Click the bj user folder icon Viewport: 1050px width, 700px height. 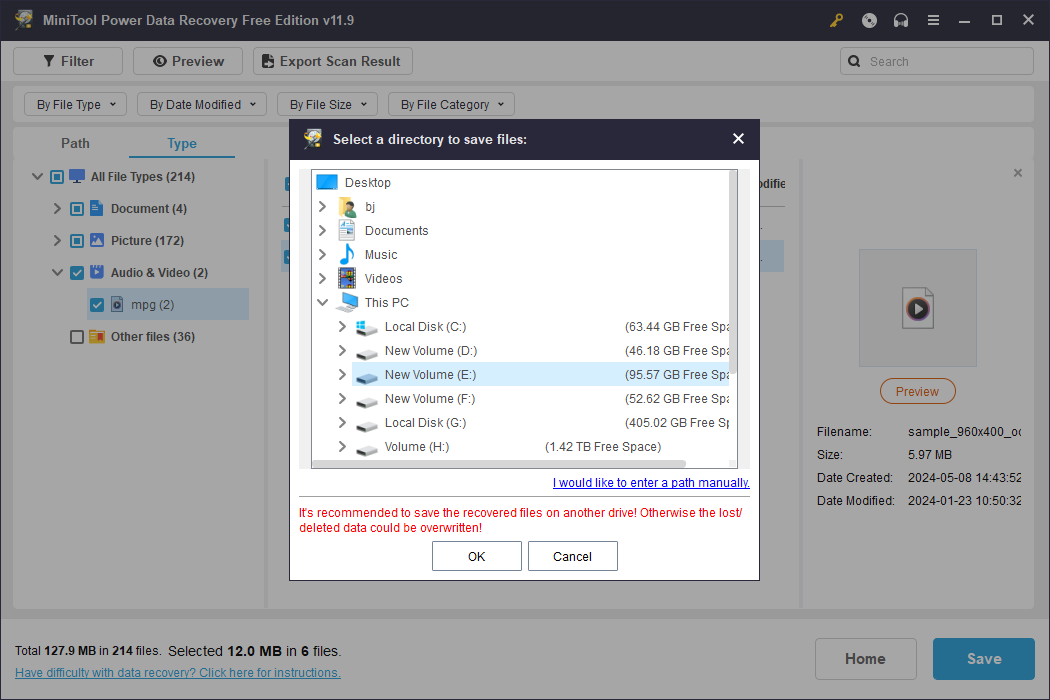click(x=347, y=206)
